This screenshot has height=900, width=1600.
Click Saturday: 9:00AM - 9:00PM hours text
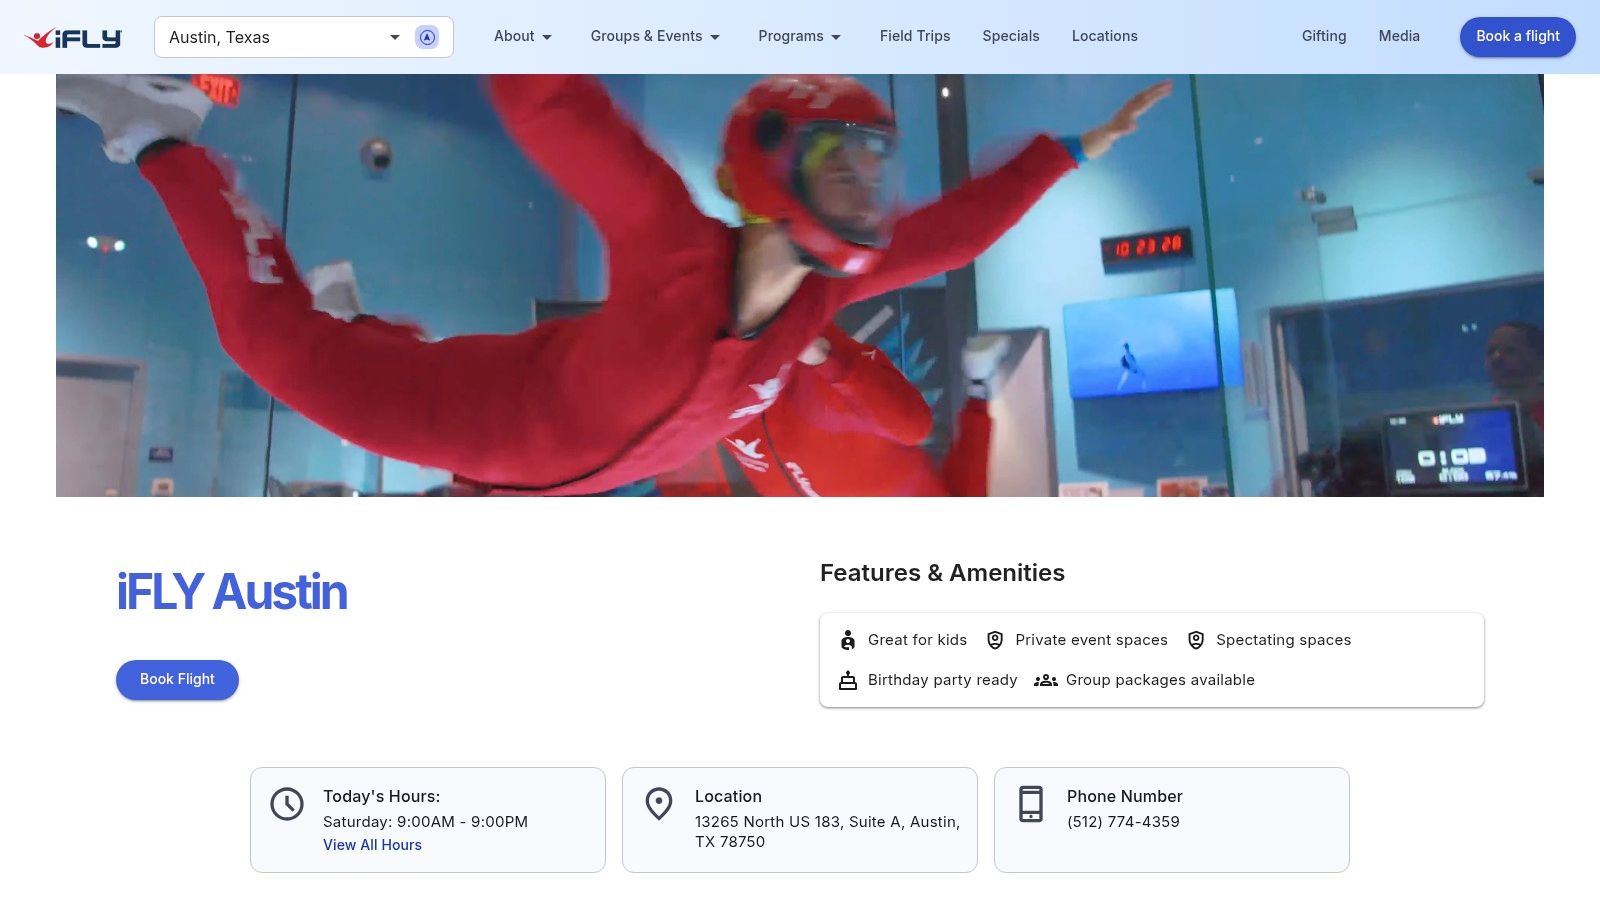point(425,822)
